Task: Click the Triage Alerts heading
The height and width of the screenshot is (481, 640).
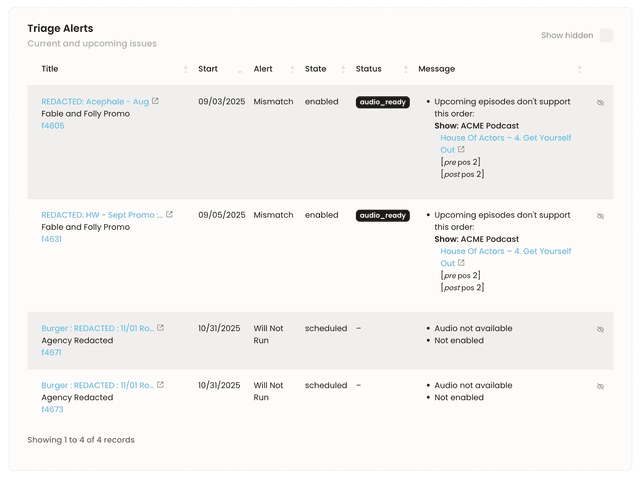Action: (60, 29)
